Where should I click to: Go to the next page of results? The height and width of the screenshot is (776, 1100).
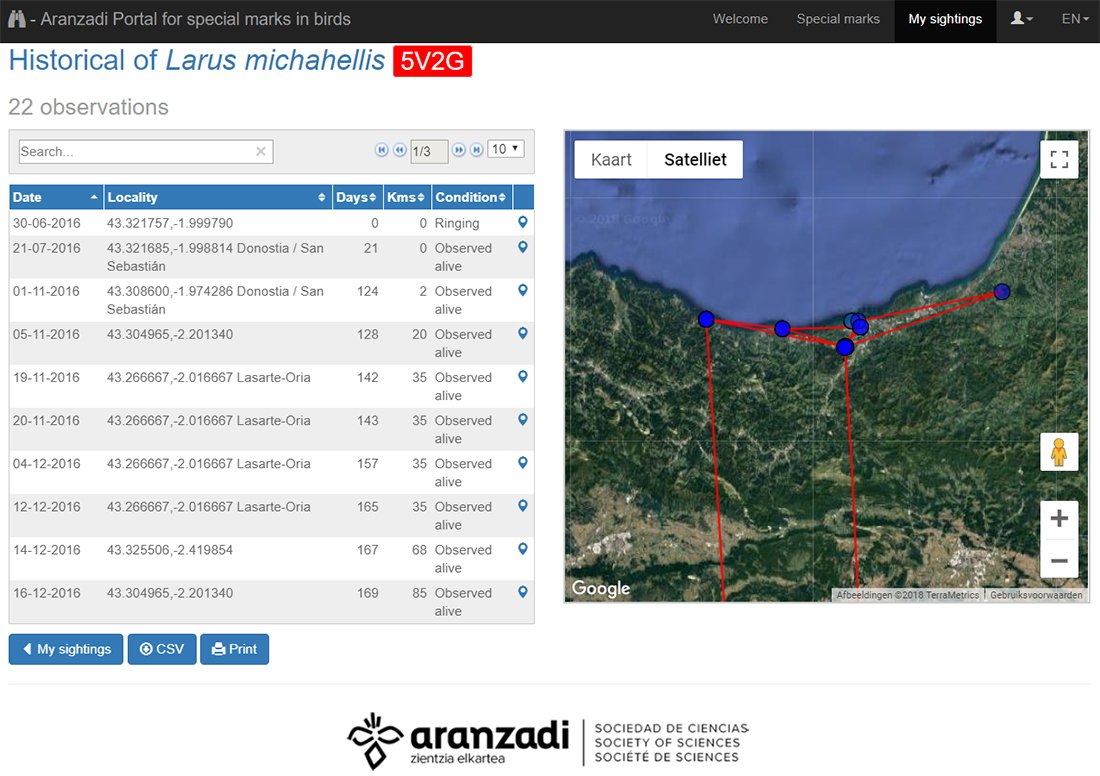pos(459,150)
